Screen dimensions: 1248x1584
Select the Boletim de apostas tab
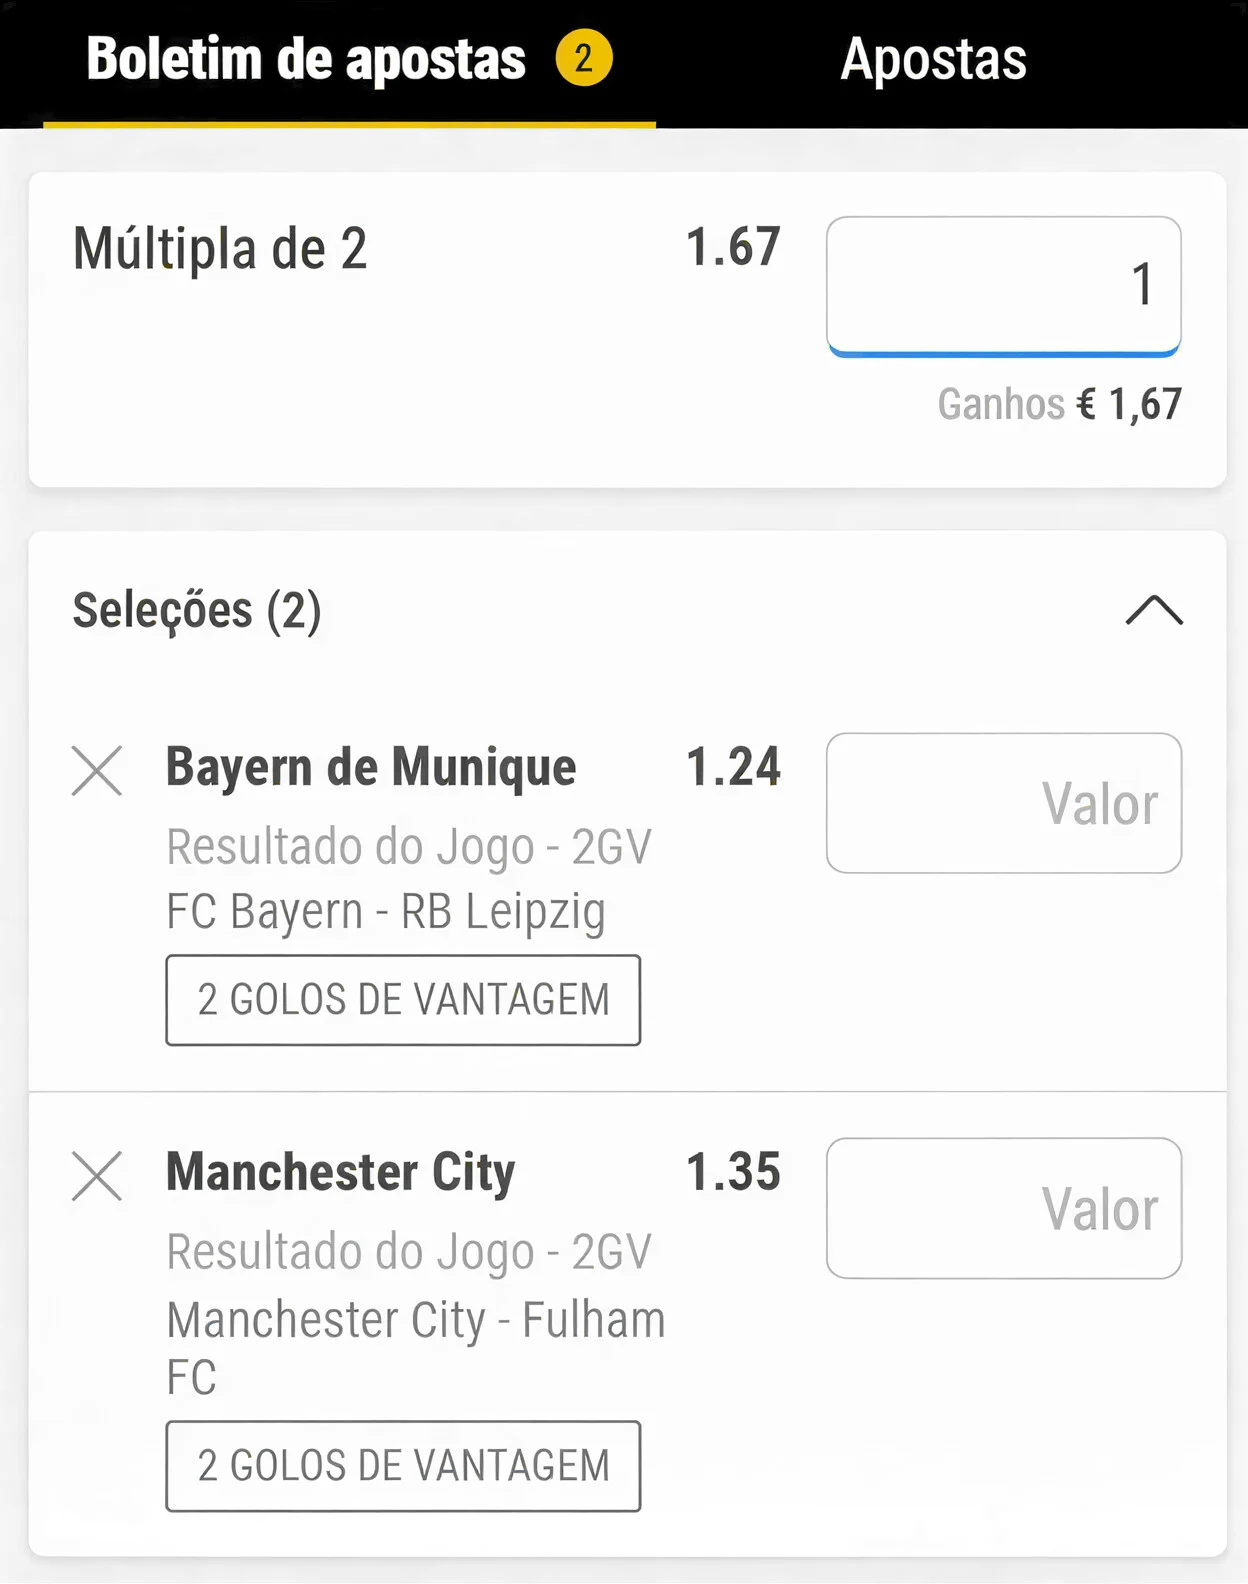pos(306,59)
